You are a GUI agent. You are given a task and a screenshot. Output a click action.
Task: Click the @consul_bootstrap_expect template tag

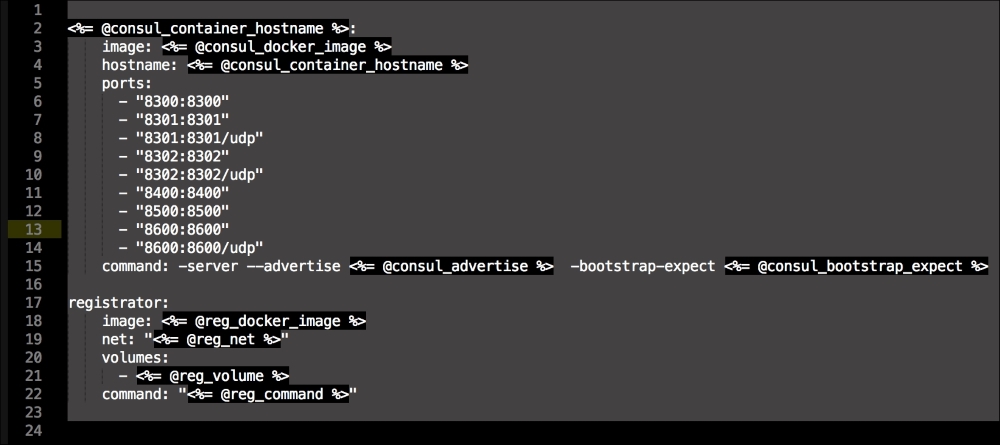857,266
